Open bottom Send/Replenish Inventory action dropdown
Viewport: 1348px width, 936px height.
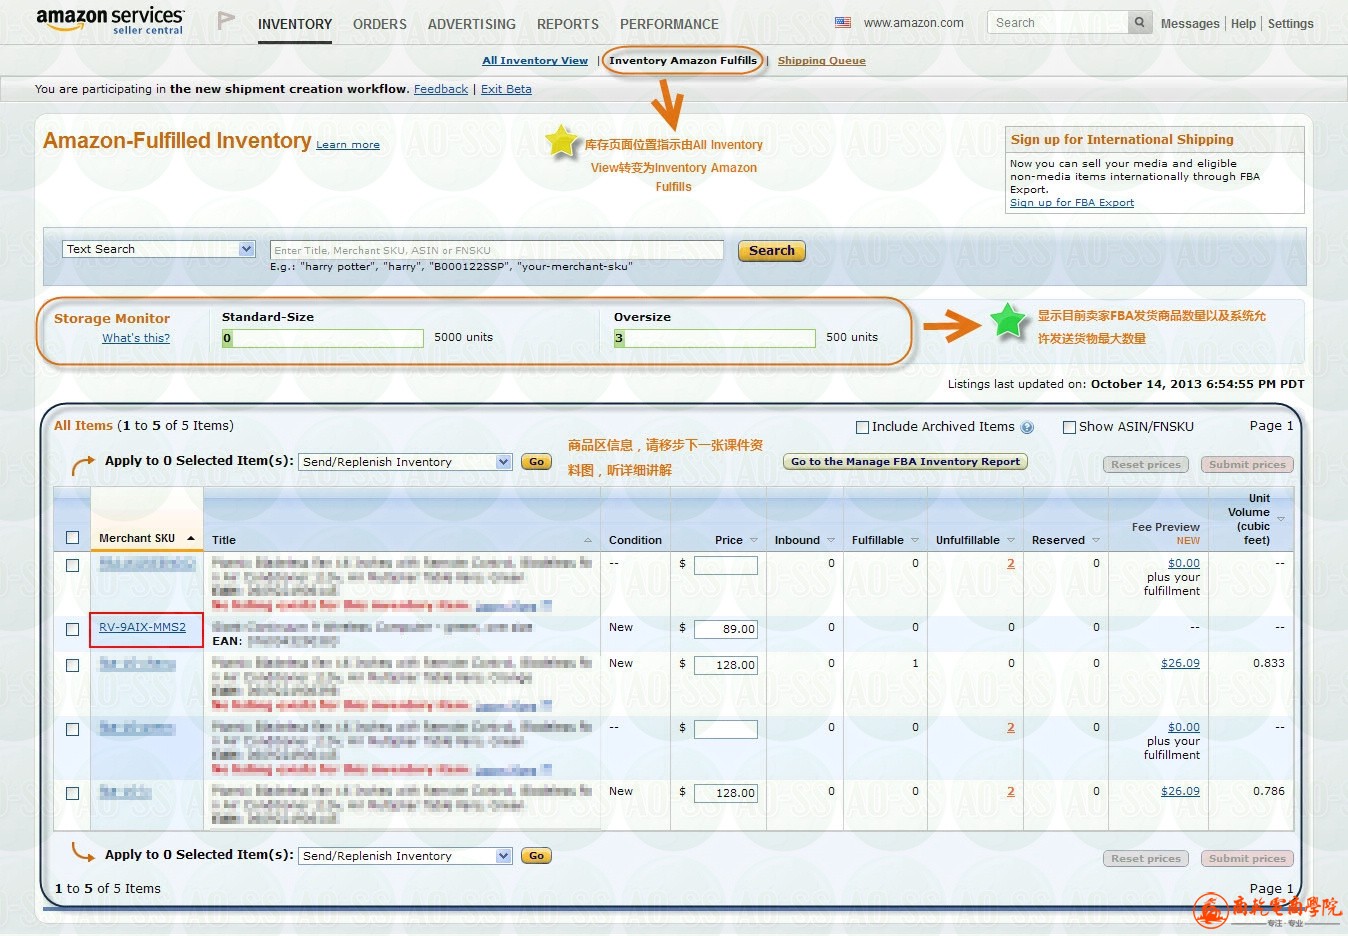tap(405, 856)
